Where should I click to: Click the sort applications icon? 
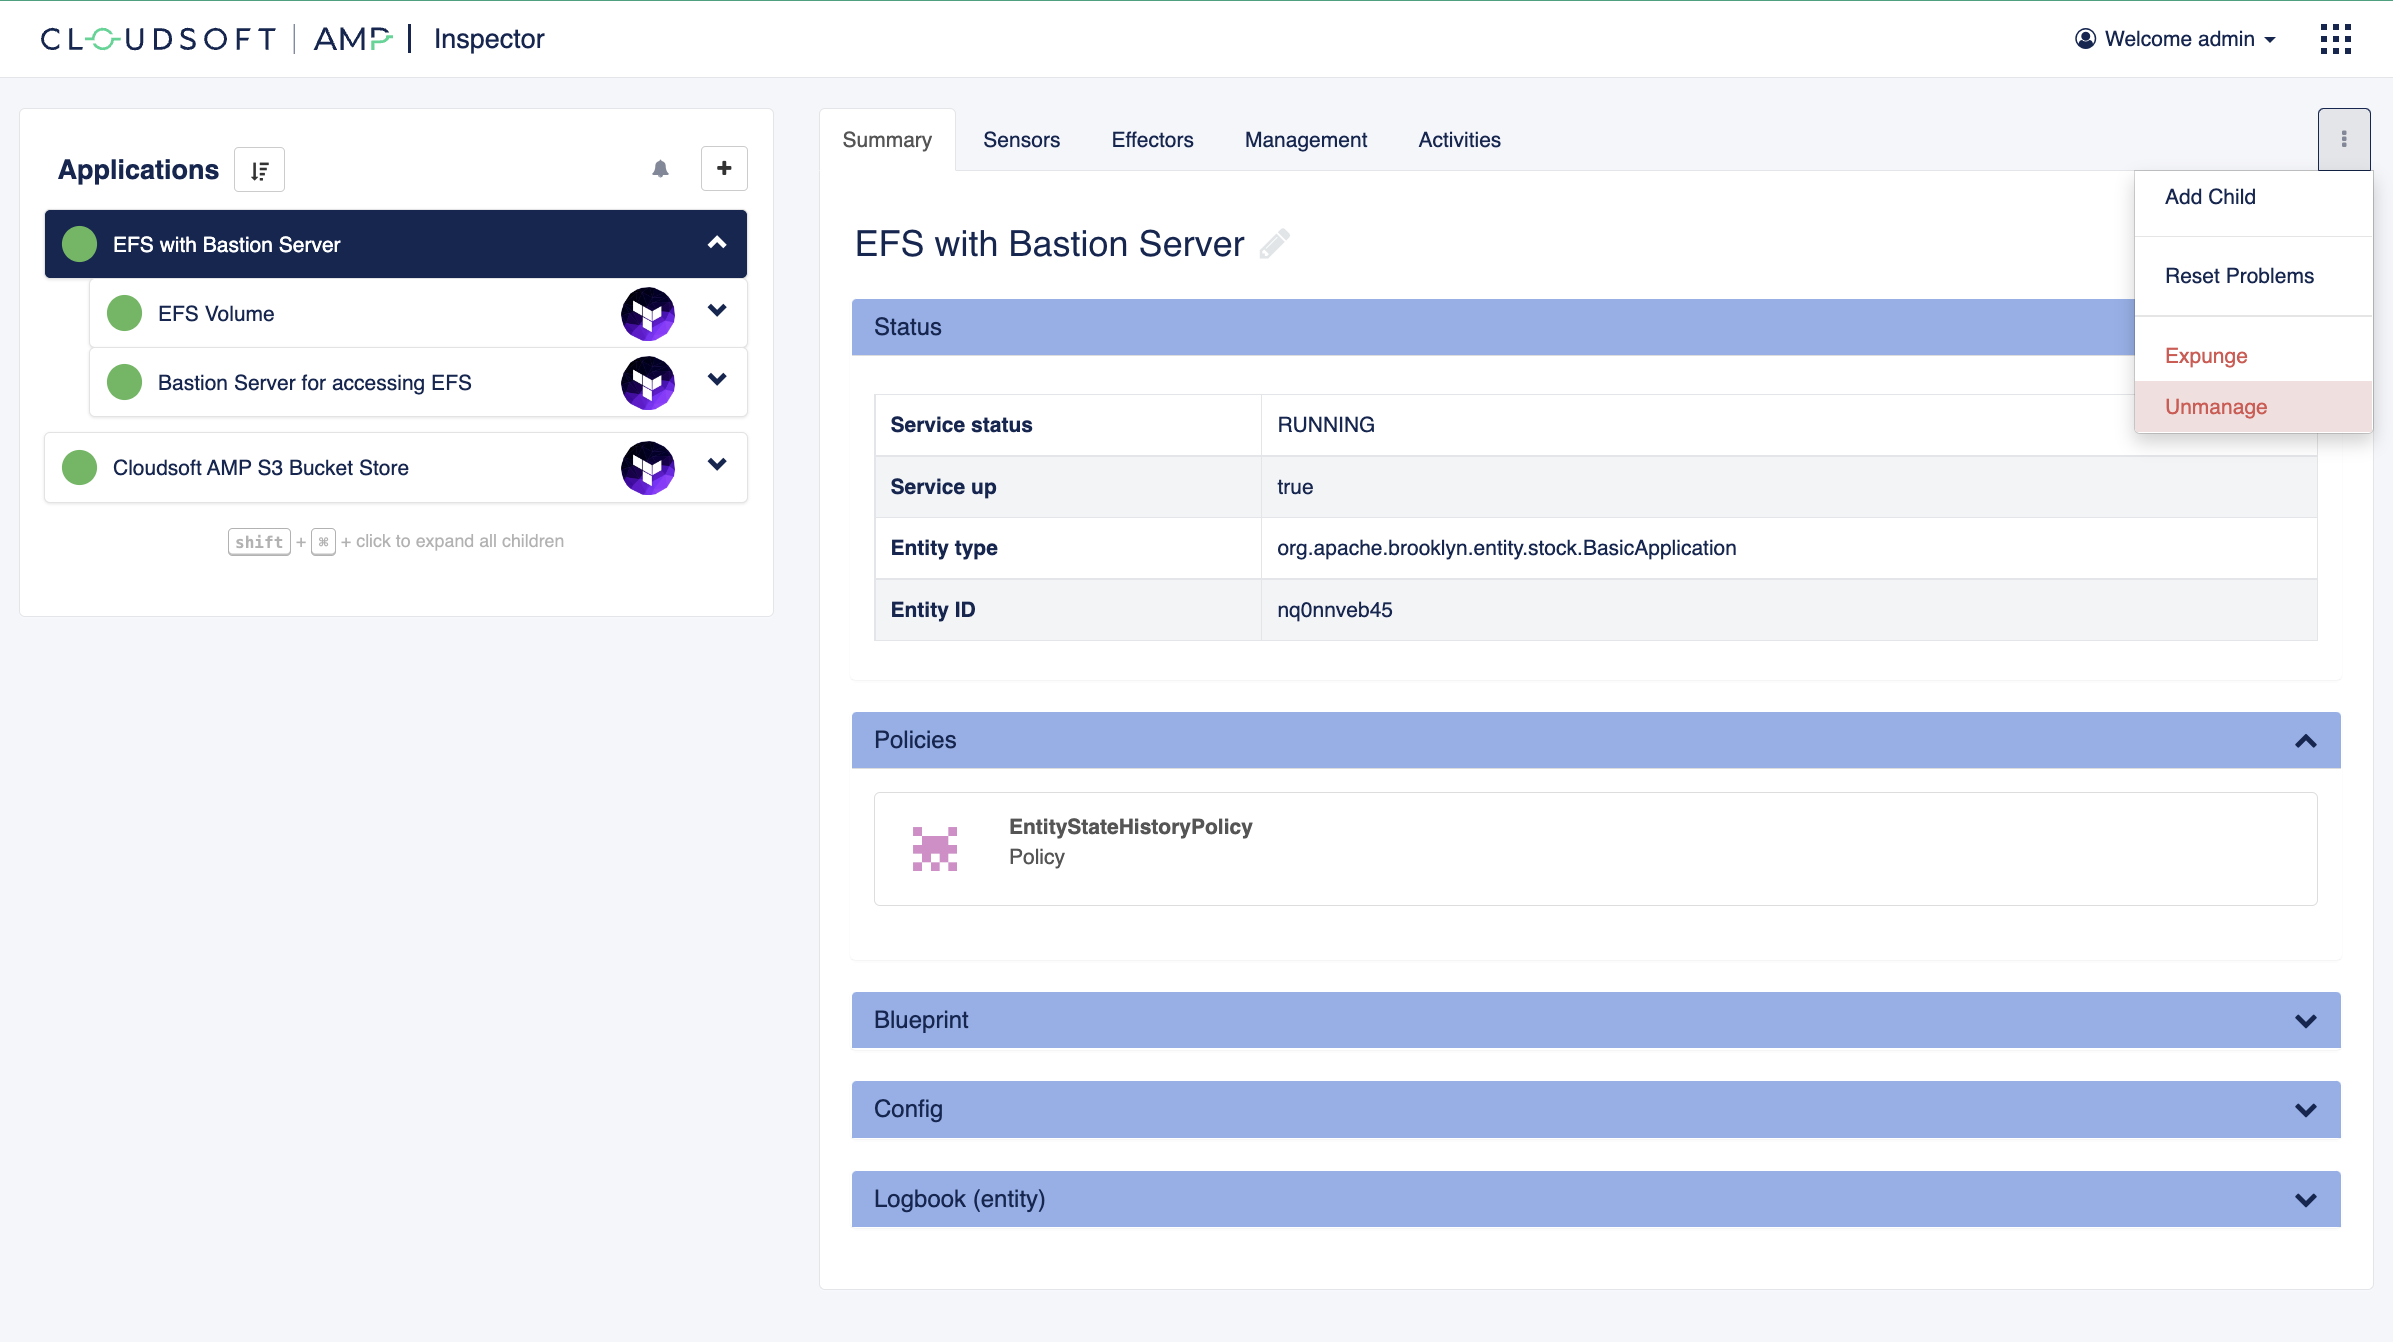[x=260, y=170]
